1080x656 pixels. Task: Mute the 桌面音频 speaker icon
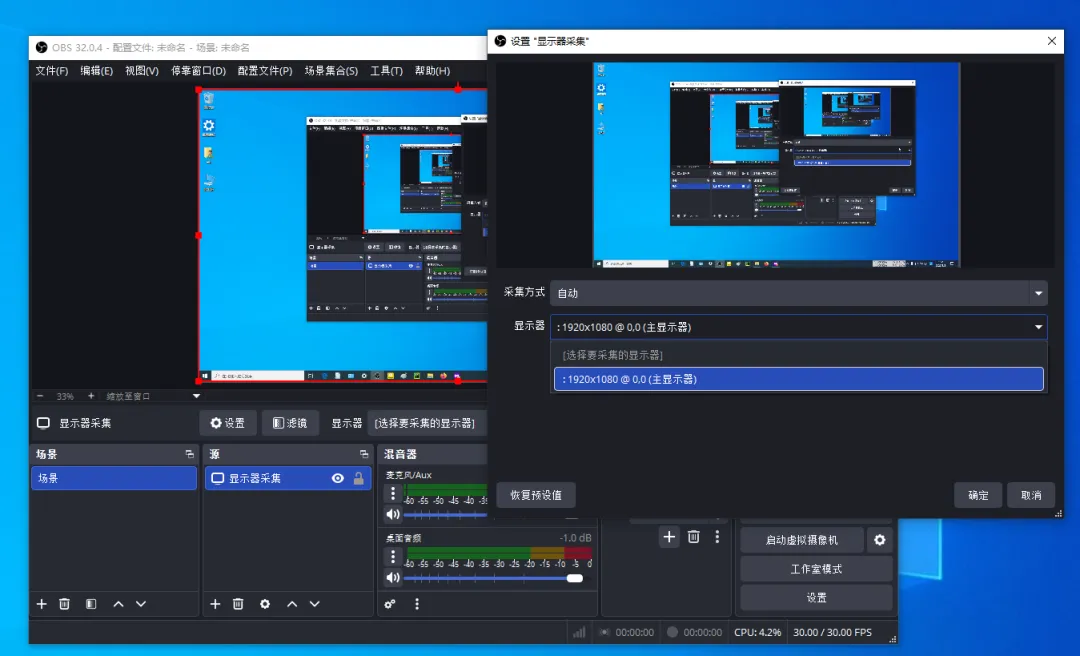(x=393, y=577)
